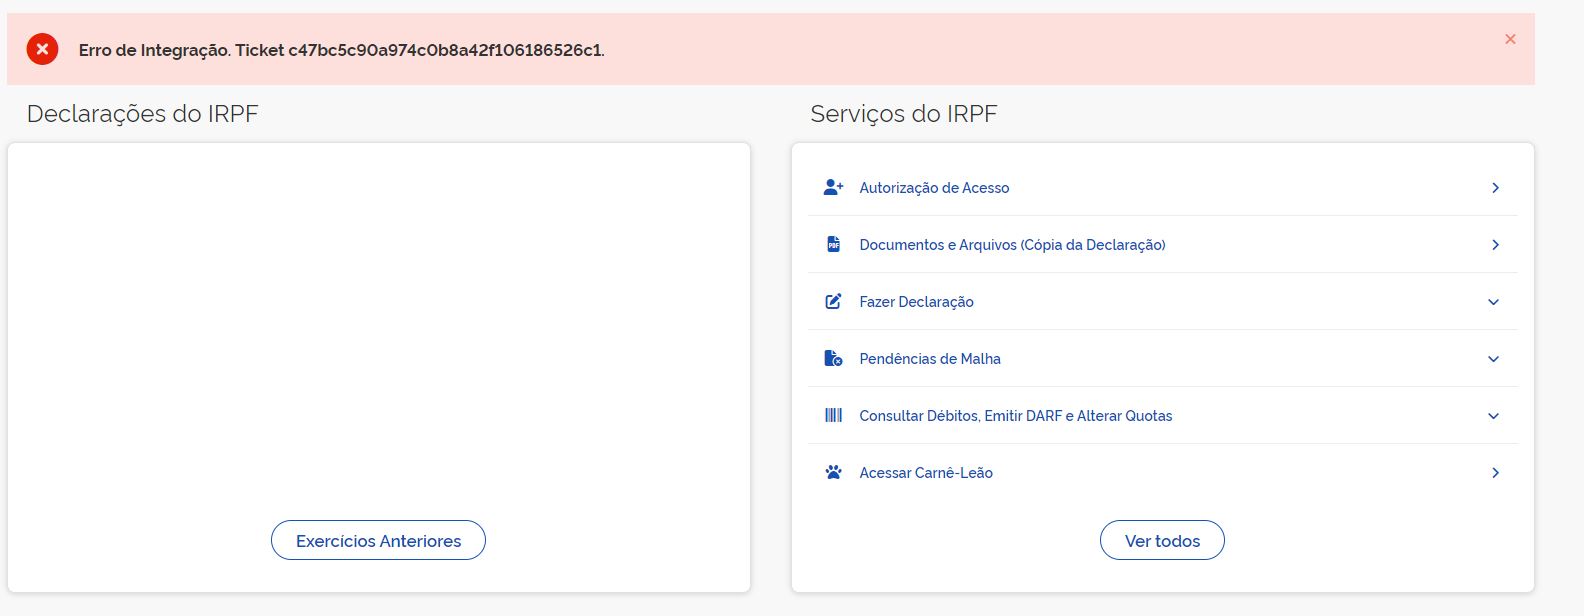This screenshot has width=1584, height=616.
Task: Click the Pendências de Malha file icon
Action: click(833, 359)
